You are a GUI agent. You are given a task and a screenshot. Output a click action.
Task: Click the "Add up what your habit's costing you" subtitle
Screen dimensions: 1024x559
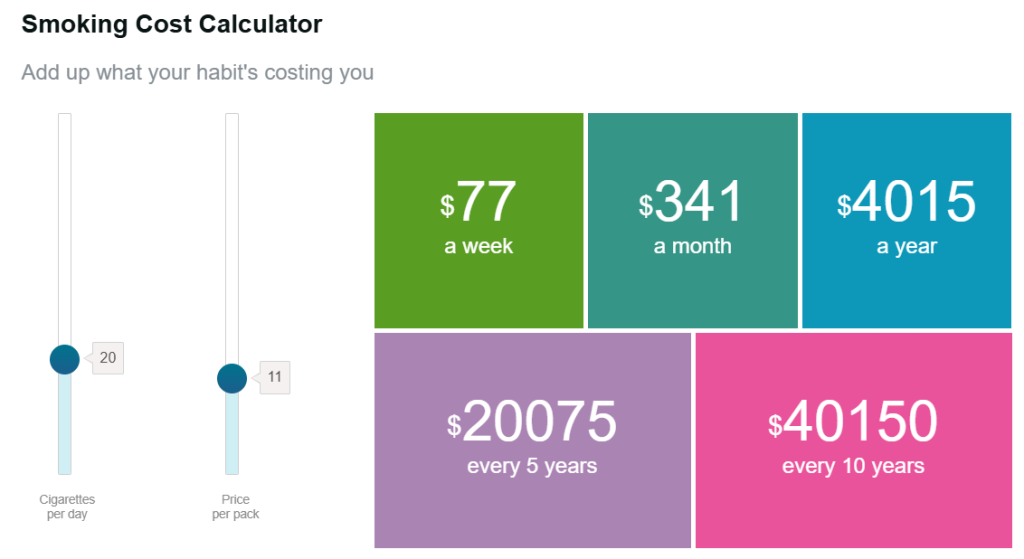pos(198,73)
